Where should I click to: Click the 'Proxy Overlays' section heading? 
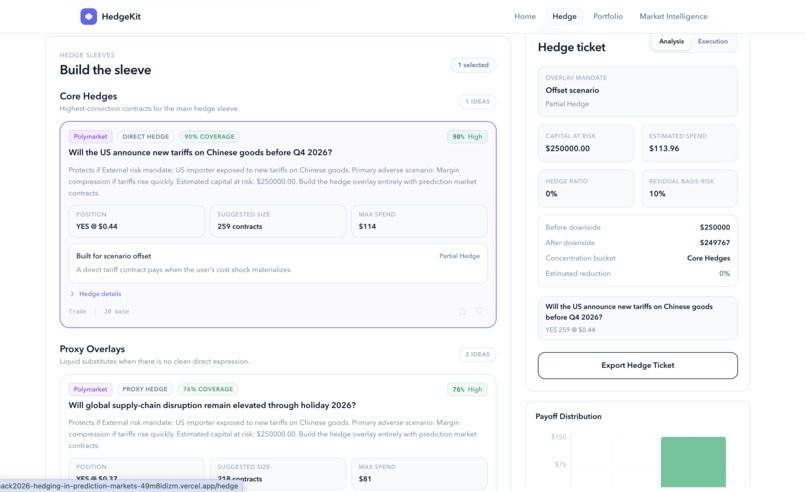pos(93,349)
